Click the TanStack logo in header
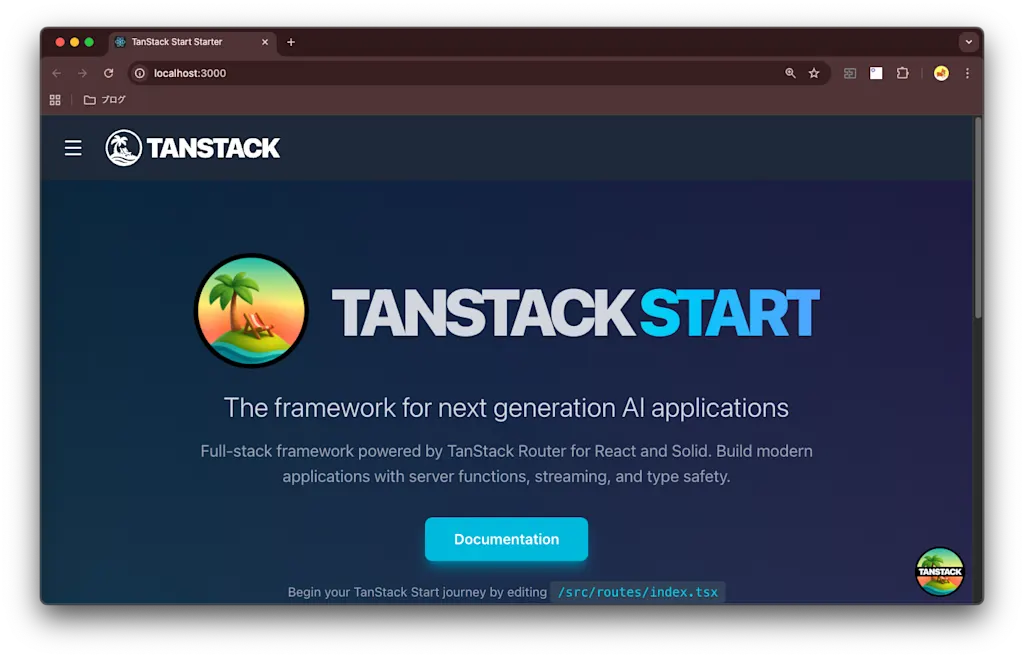Image resolution: width=1024 pixels, height=658 pixels. [x=193, y=148]
